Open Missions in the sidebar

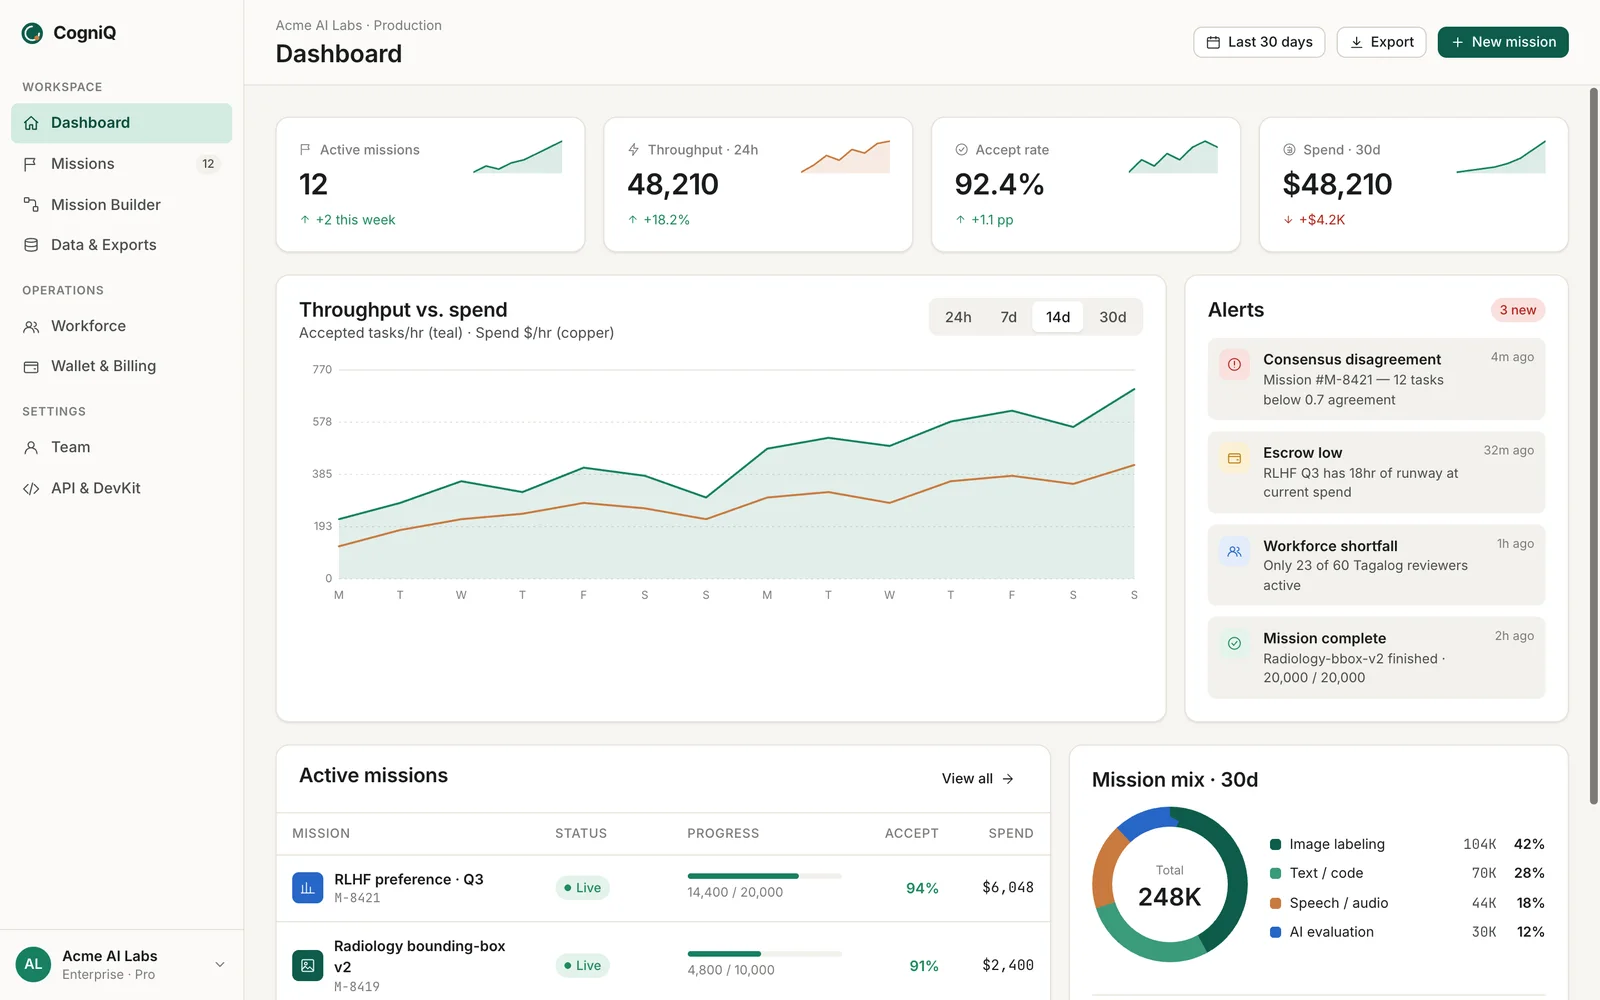pos(121,164)
